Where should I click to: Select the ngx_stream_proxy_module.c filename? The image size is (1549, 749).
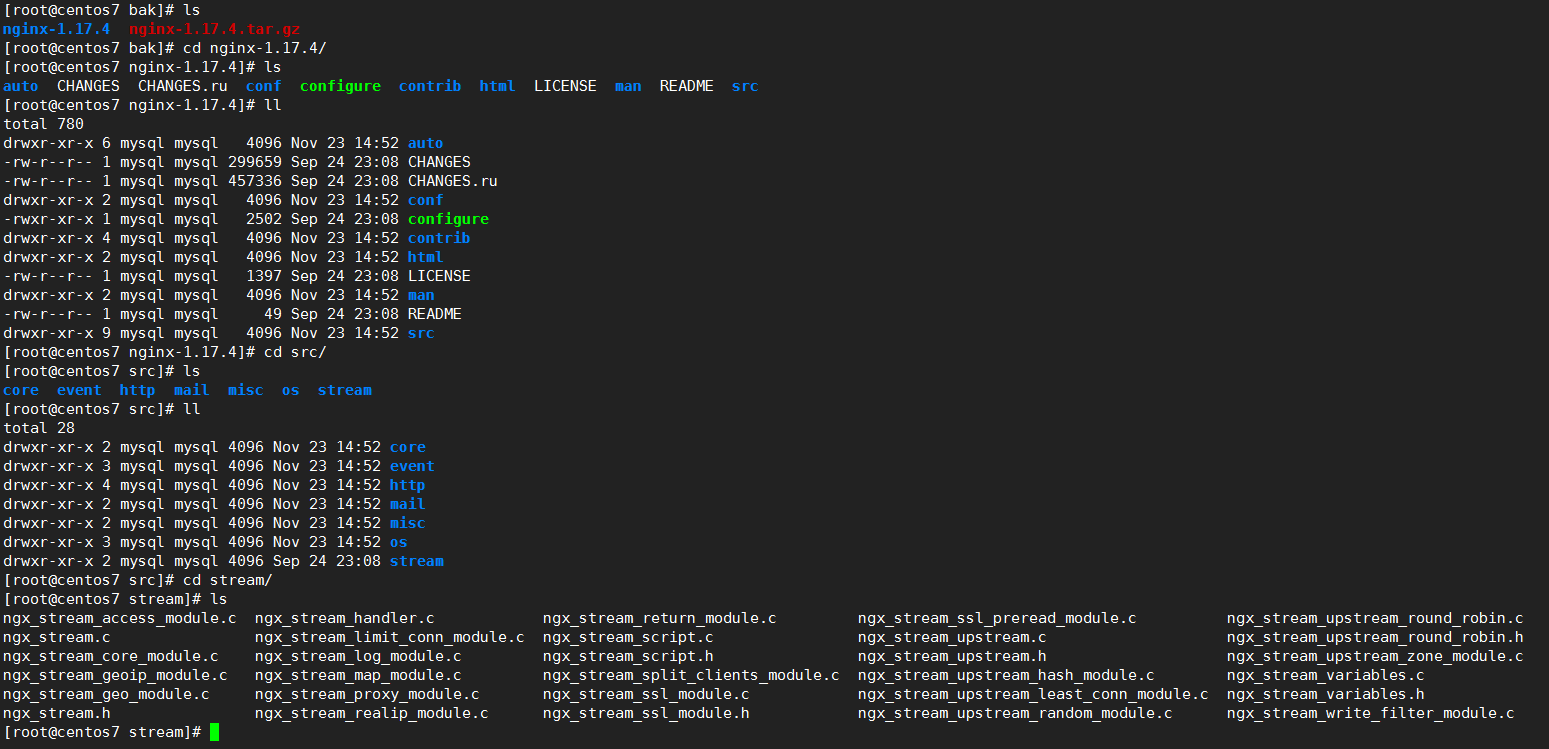pyautogui.click(x=367, y=694)
